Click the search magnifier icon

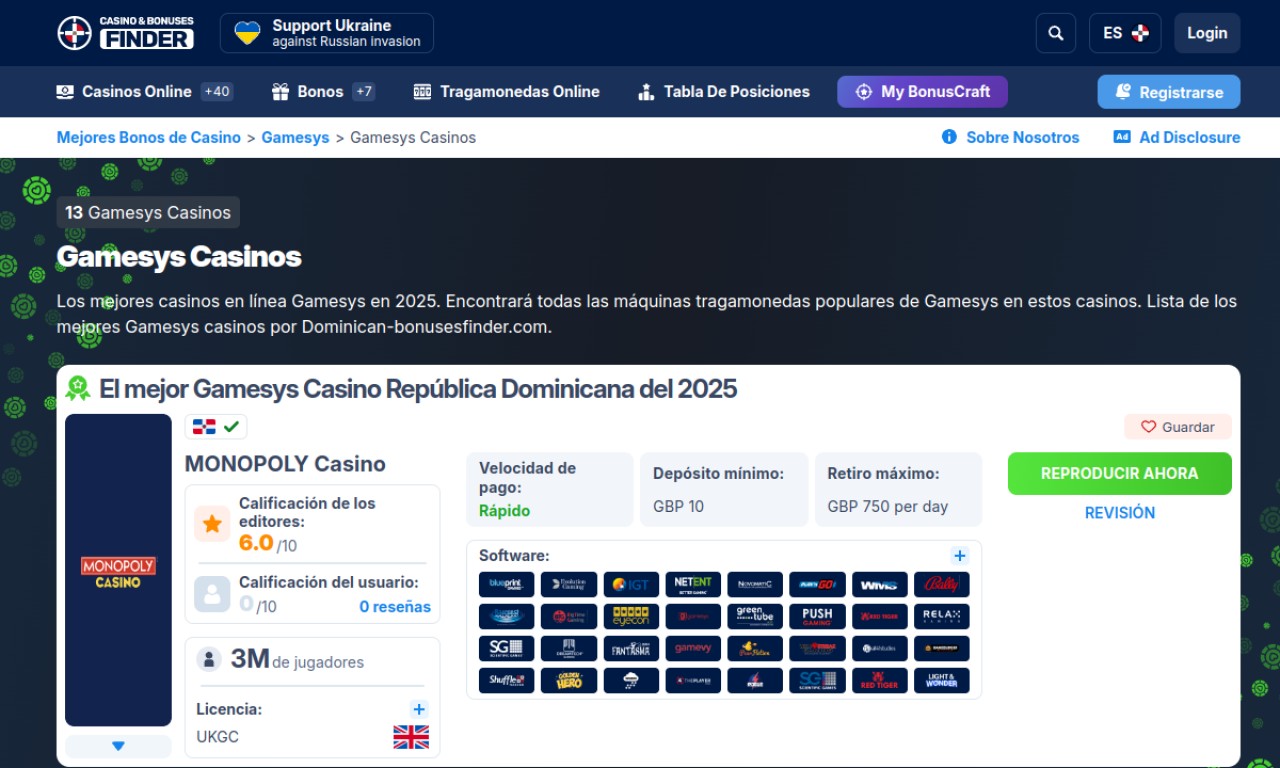point(1055,33)
